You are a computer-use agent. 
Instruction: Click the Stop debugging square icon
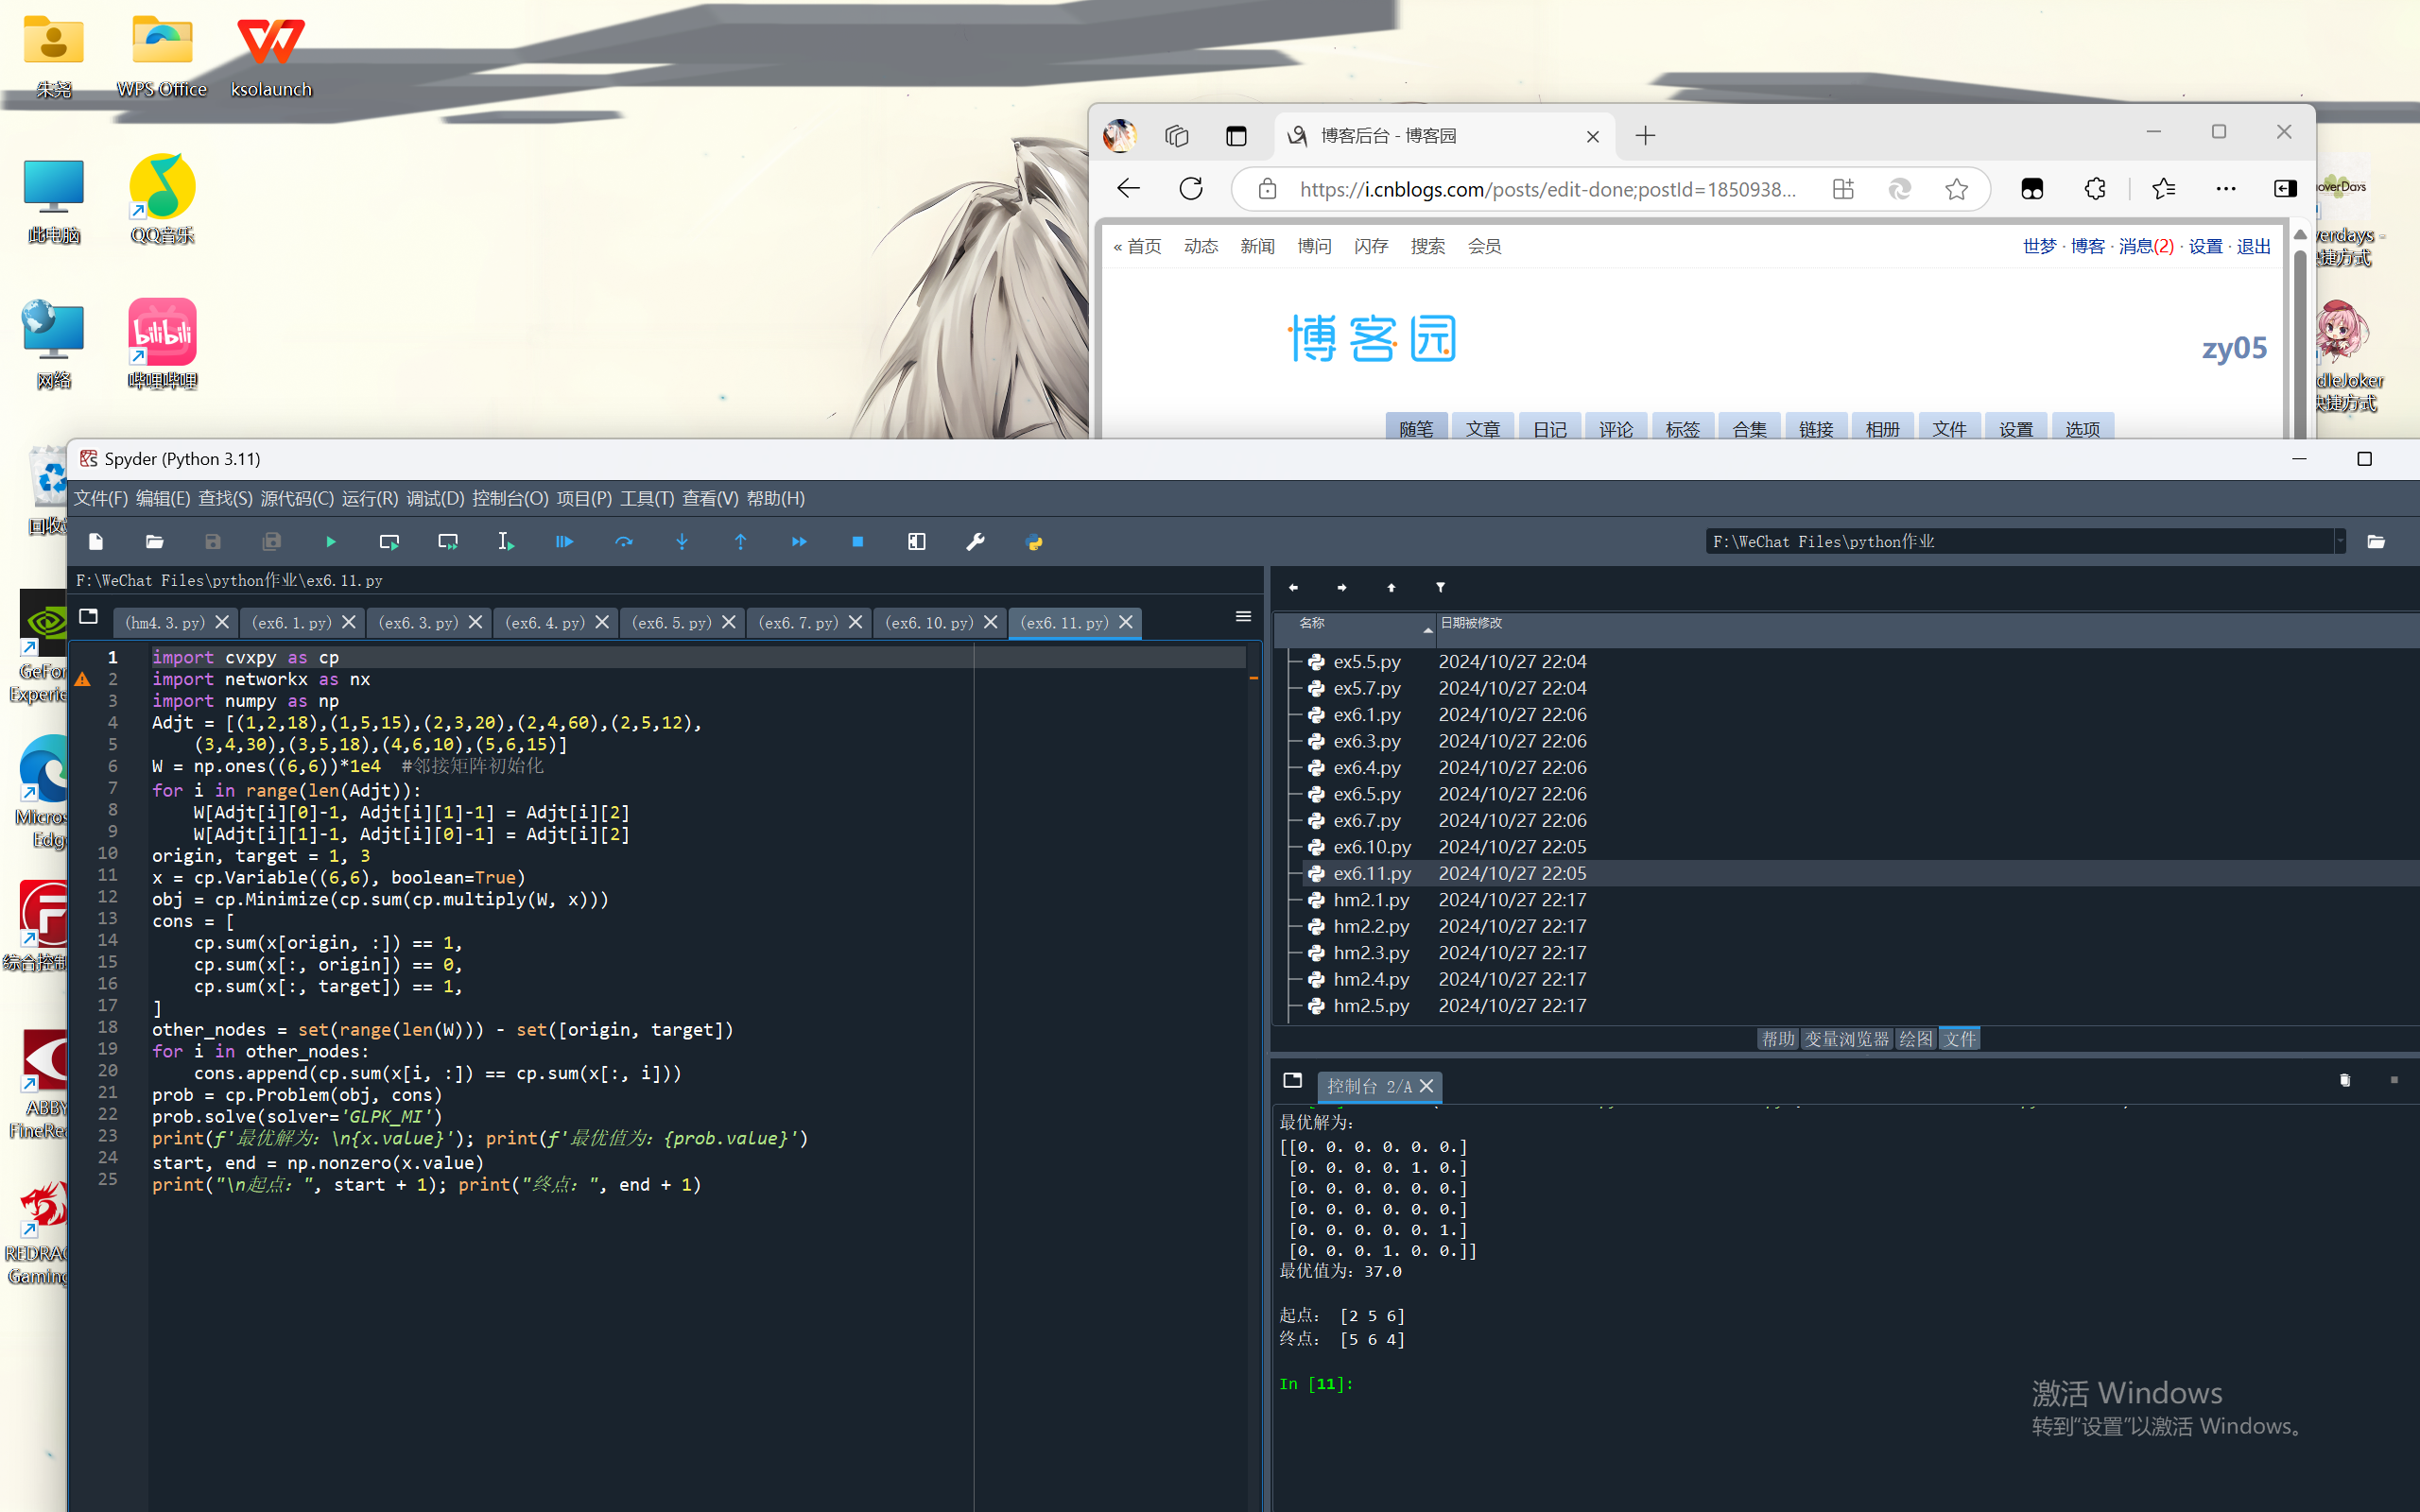[x=857, y=541]
